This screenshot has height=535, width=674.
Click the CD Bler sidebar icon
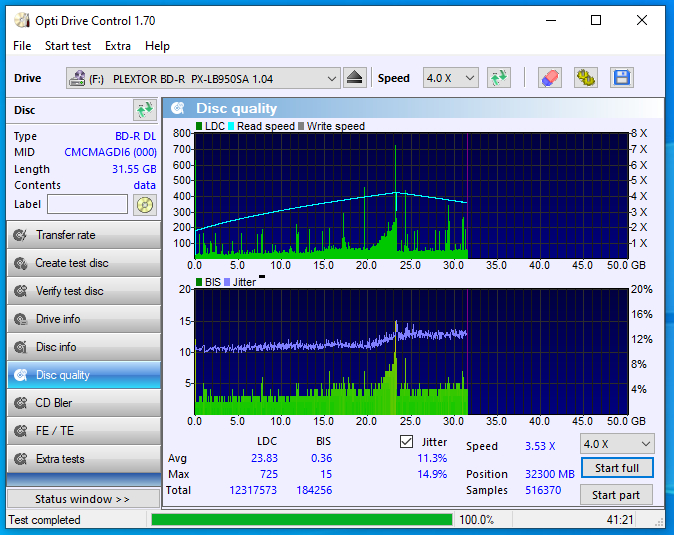[x=20, y=403]
